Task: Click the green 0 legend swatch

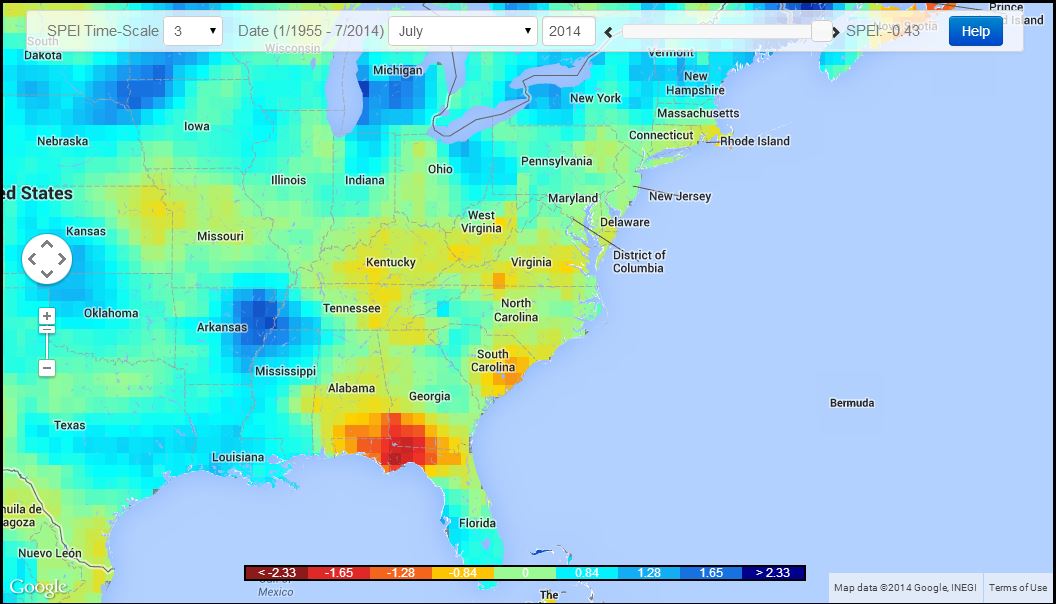Action: pyautogui.click(x=524, y=573)
